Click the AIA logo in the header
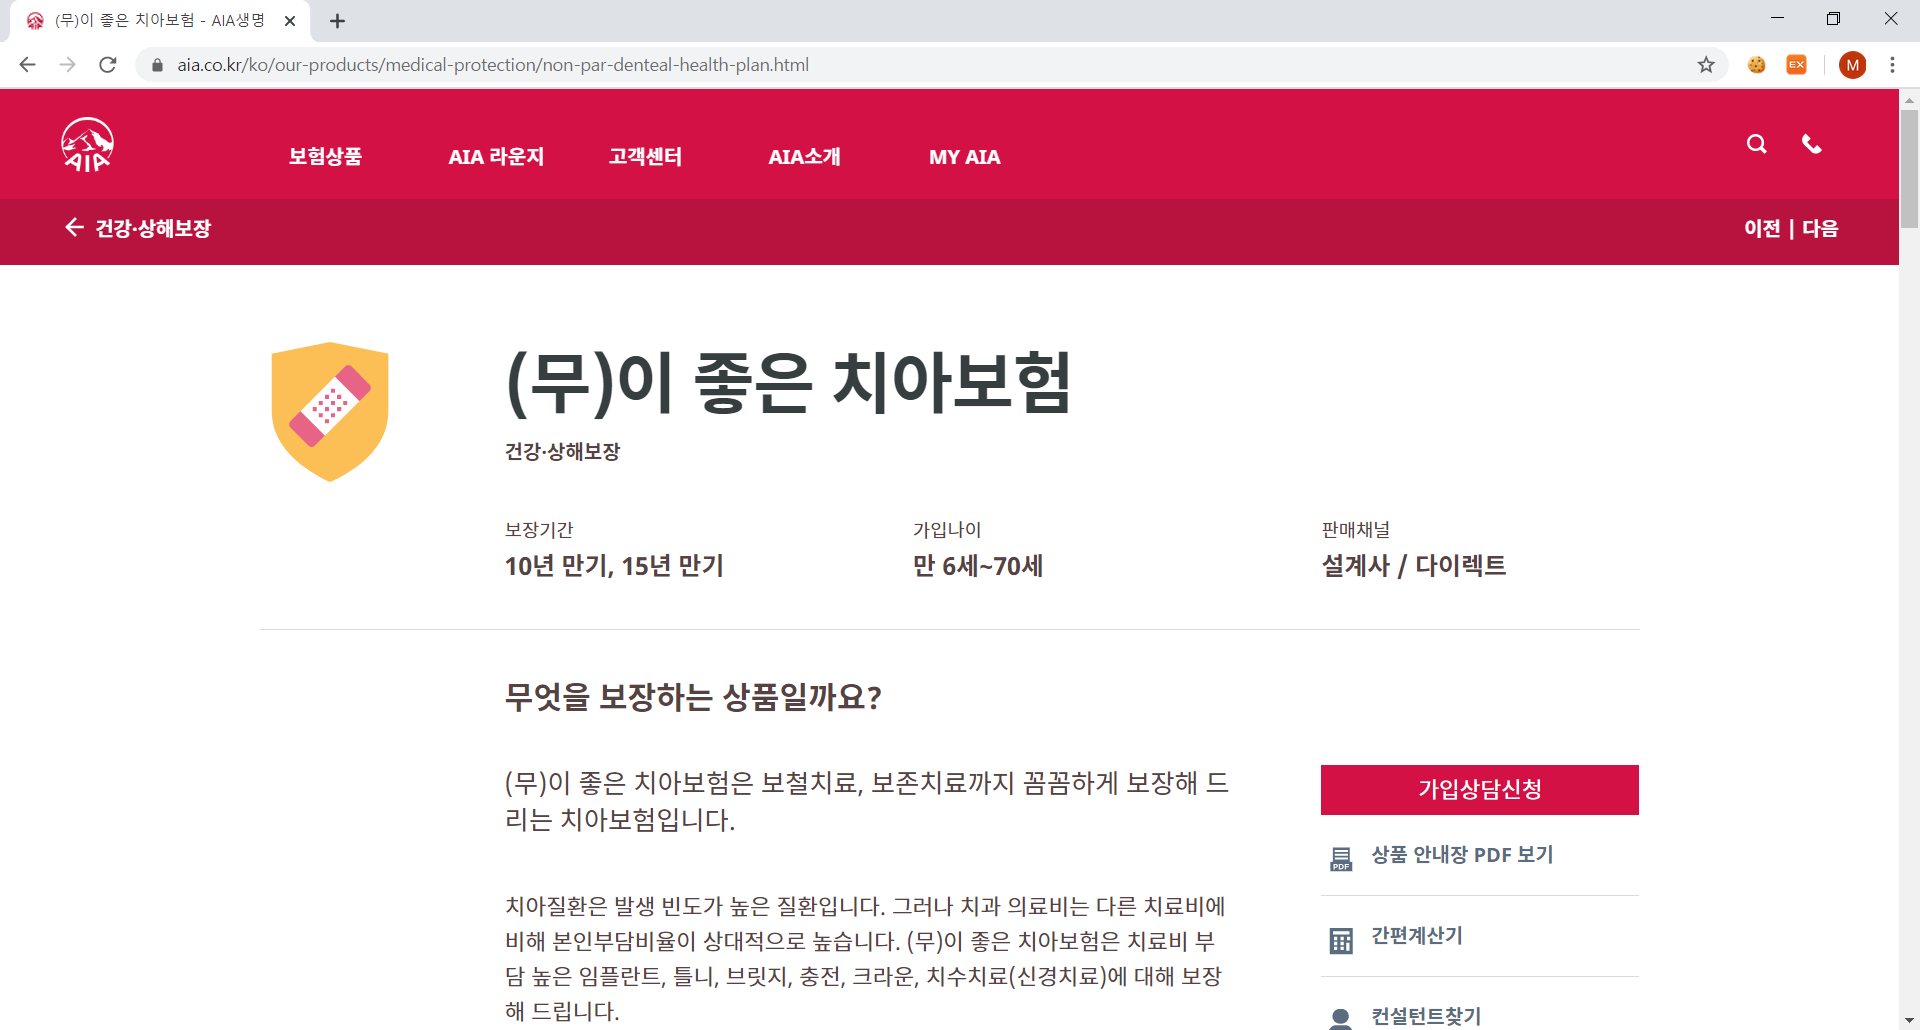Screen dimensions: 1920x1030 click(87, 145)
